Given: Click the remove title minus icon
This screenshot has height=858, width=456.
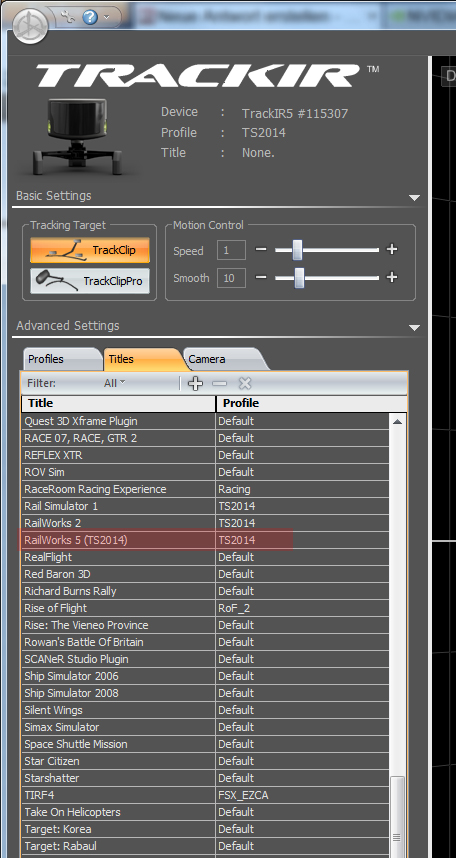Looking at the screenshot, I should point(219,383).
